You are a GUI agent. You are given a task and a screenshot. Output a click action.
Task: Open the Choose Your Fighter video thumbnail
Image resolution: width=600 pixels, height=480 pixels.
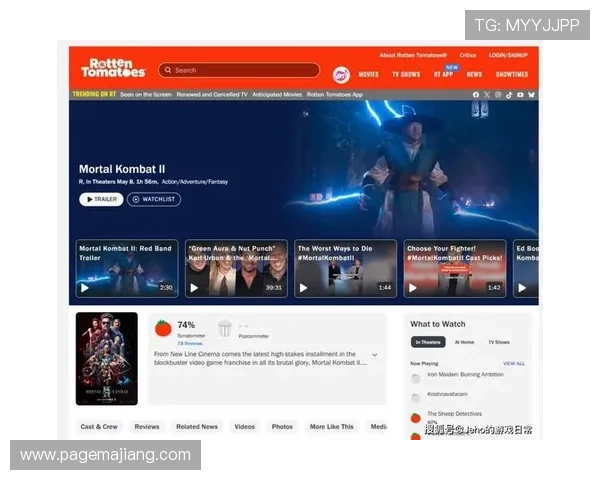point(455,268)
